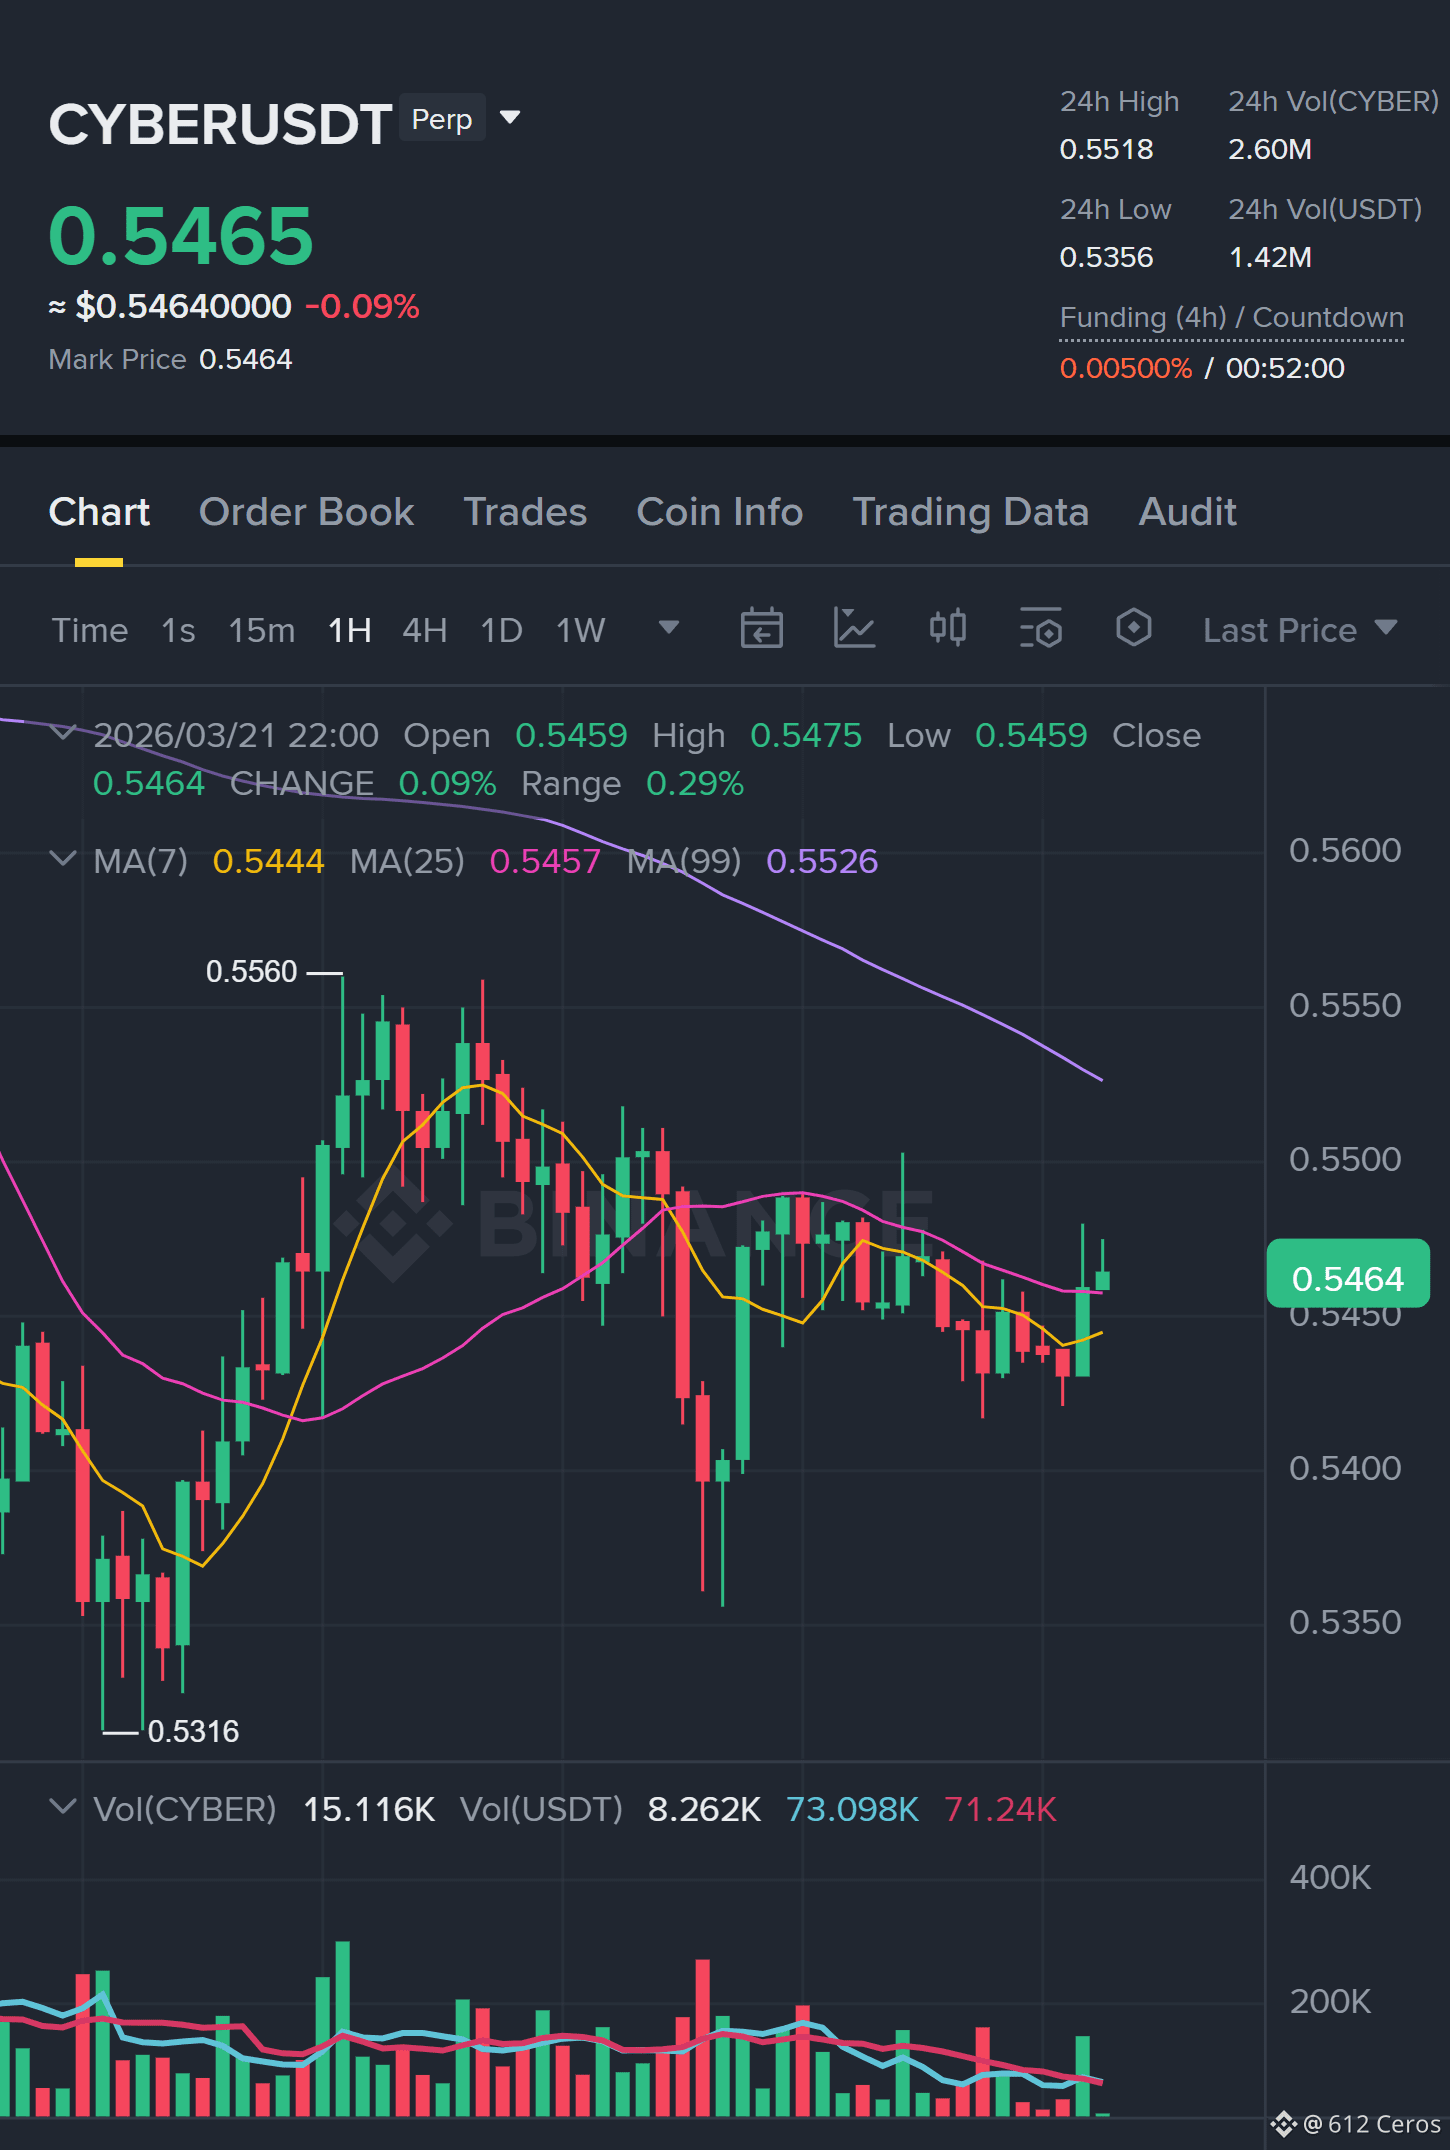Open the calendar date-jump icon
Image resolution: width=1450 pixels, height=2150 pixels.
point(761,629)
